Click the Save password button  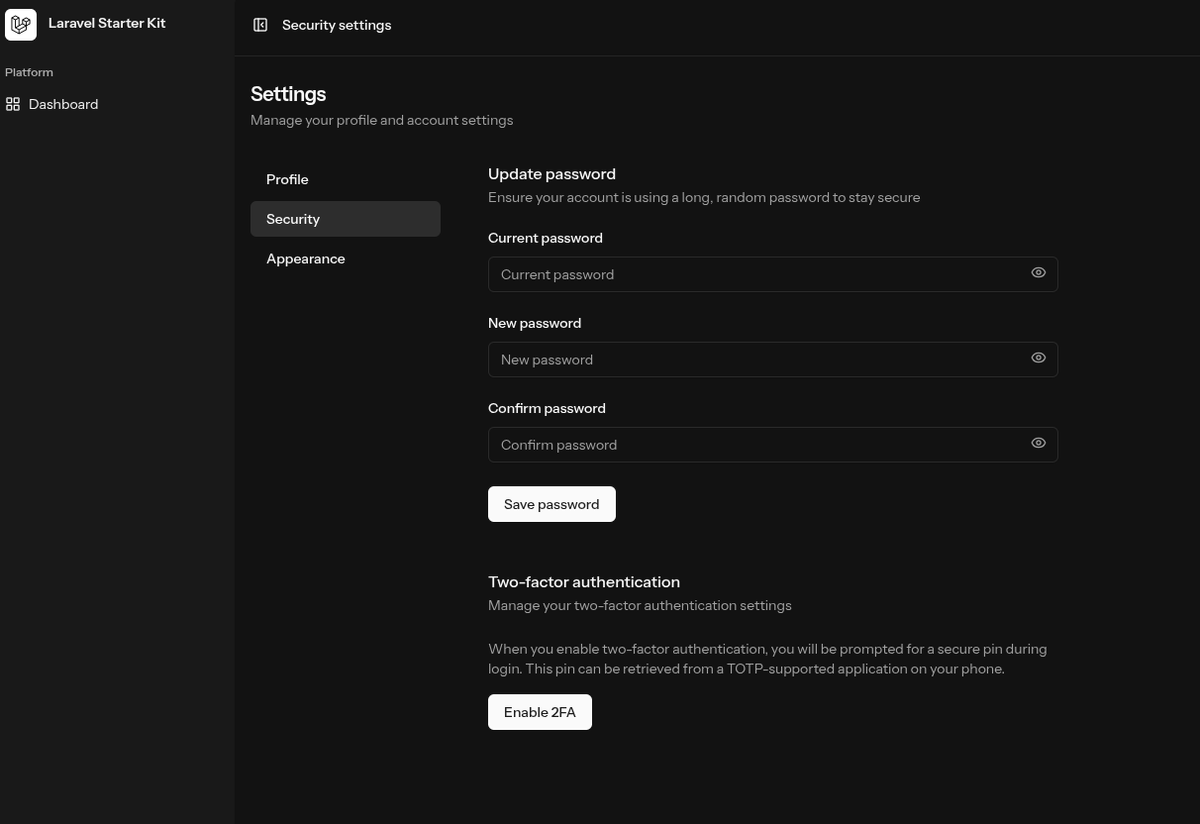coord(552,504)
